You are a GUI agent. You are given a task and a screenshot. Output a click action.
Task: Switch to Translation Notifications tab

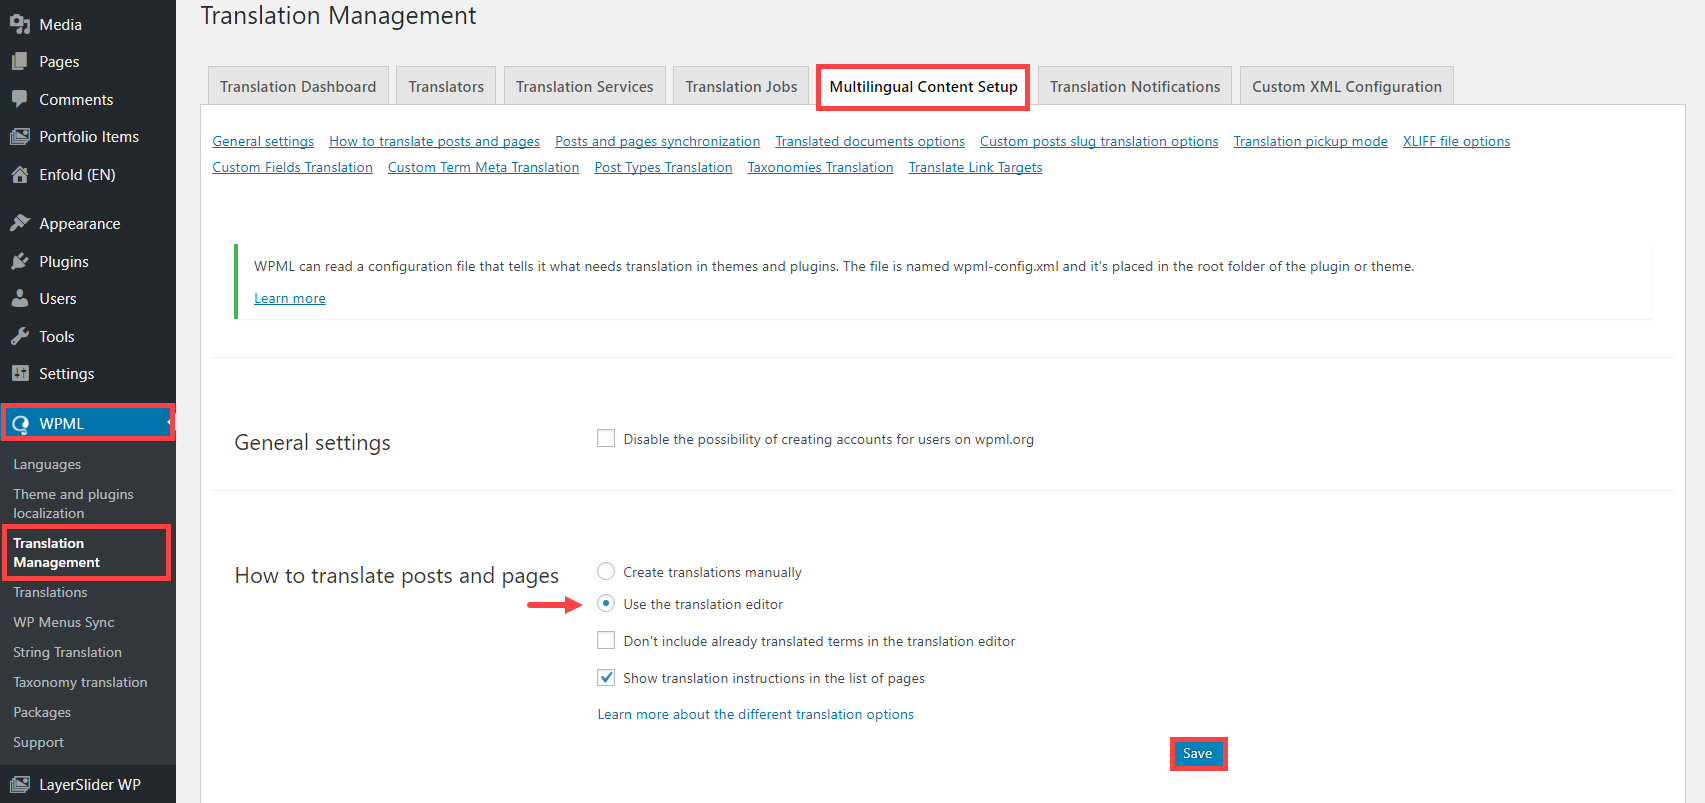1135,86
